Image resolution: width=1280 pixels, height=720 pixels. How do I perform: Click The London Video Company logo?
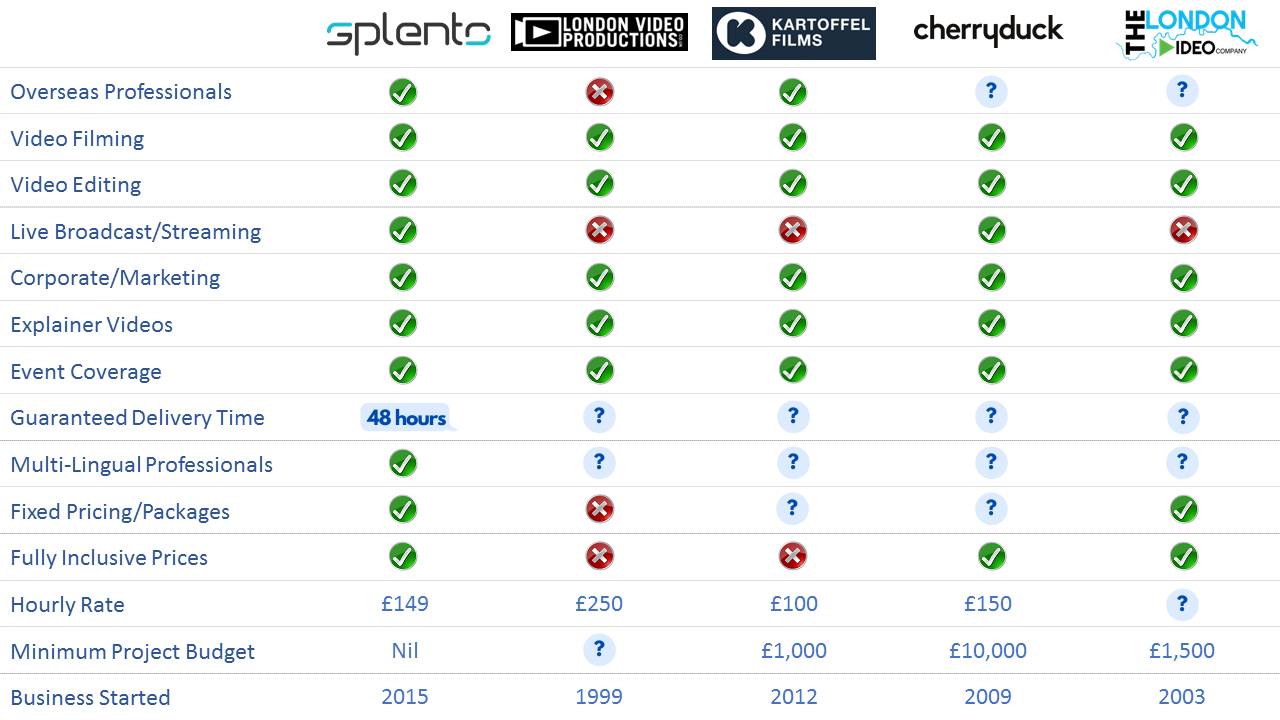pyautogui.click(x=1186, y=34)
